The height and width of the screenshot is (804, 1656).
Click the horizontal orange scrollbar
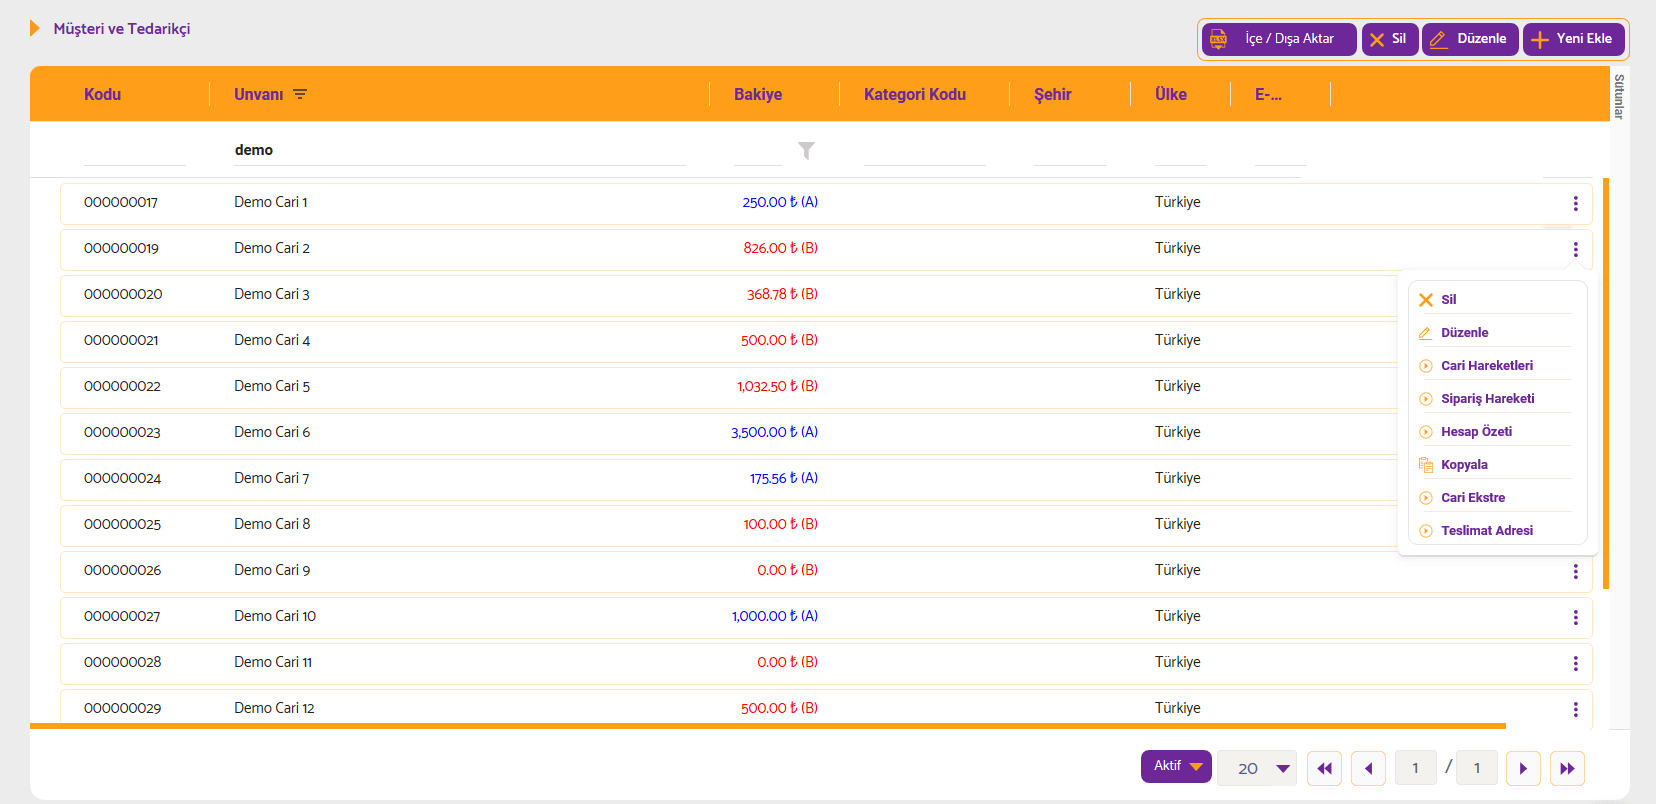[768, 726]
